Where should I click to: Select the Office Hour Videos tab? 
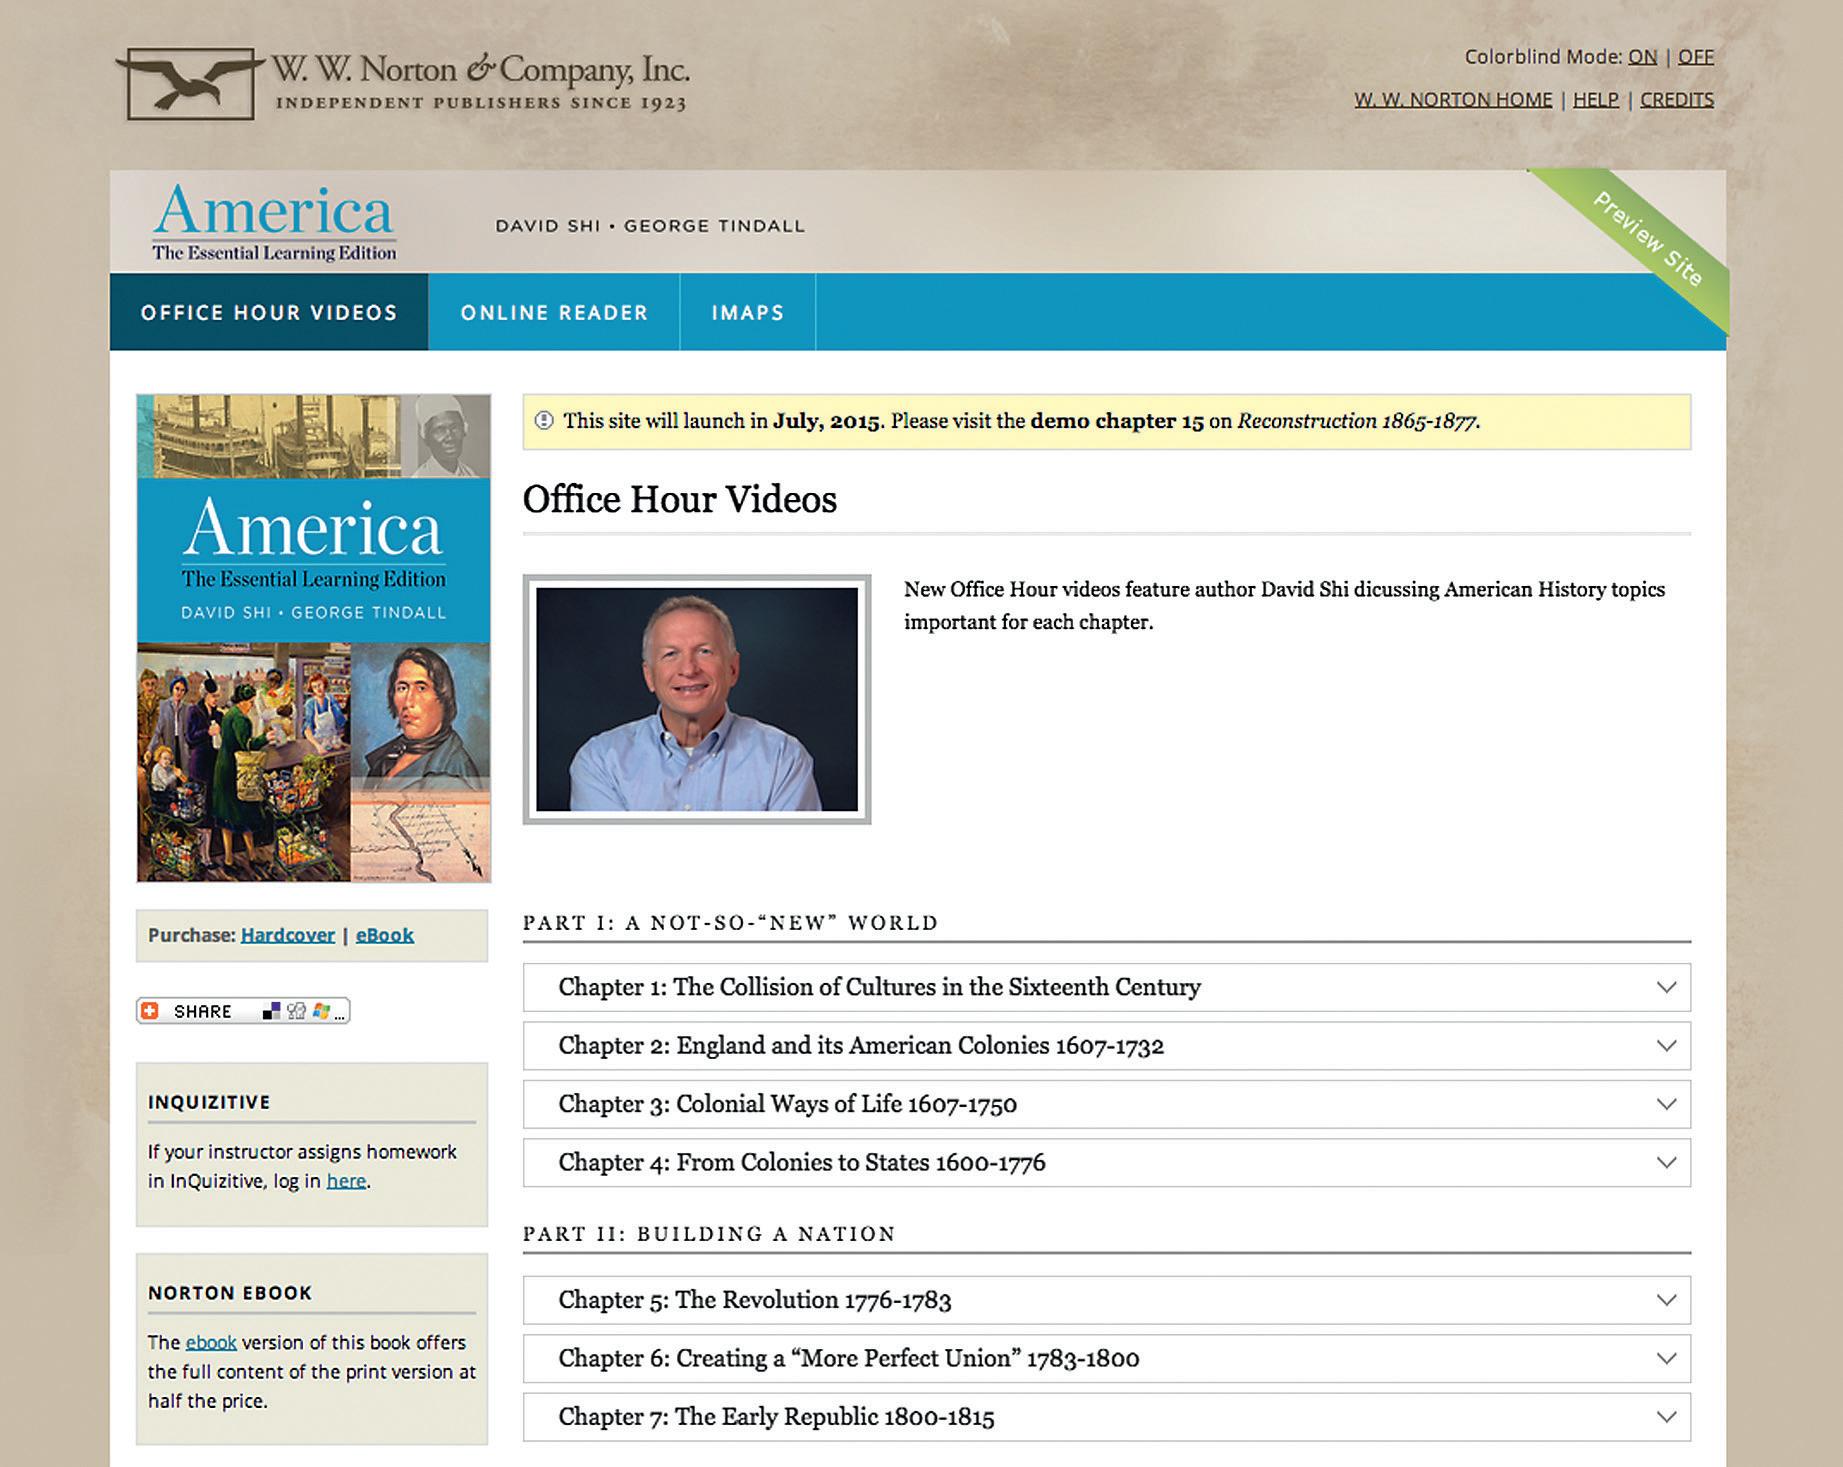point(269,312)
